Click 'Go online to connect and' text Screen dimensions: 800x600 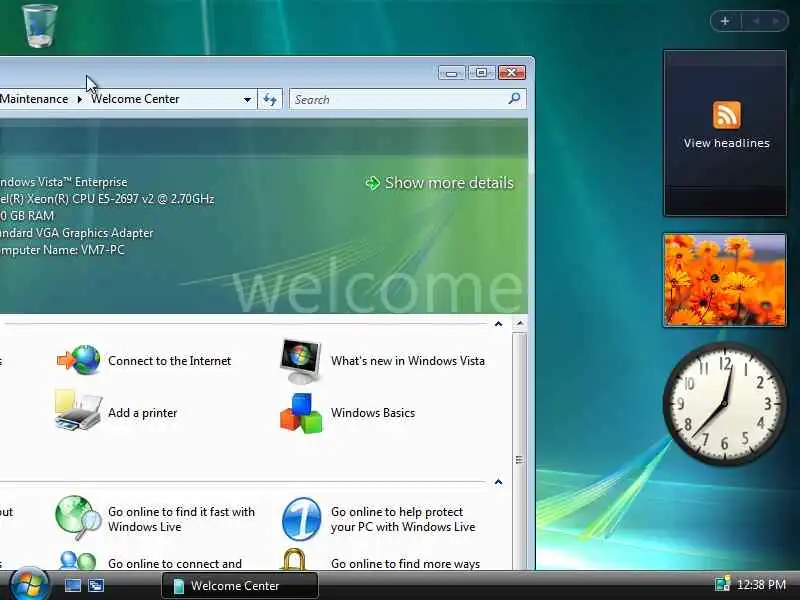click(175, 564)
